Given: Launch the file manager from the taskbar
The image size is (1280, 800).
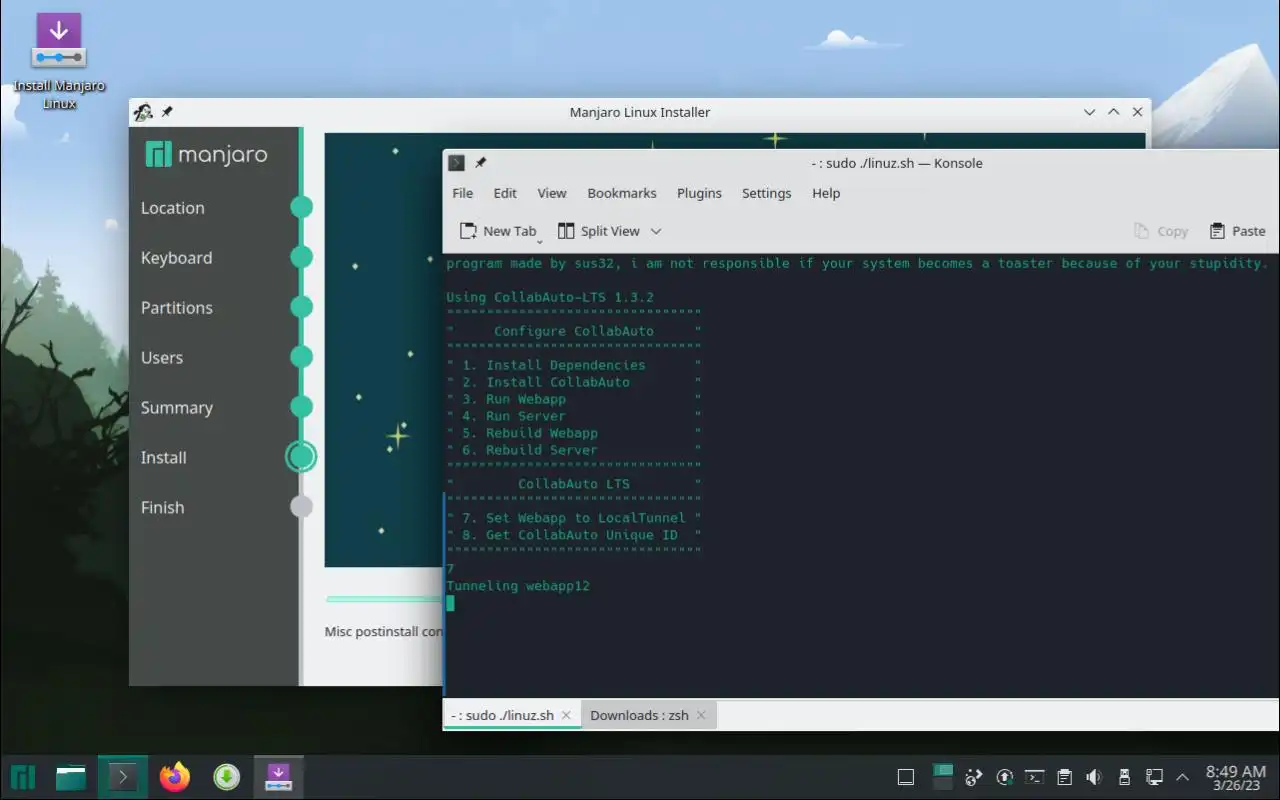Looking at the screenshot, I should click(x=71, y=777).
